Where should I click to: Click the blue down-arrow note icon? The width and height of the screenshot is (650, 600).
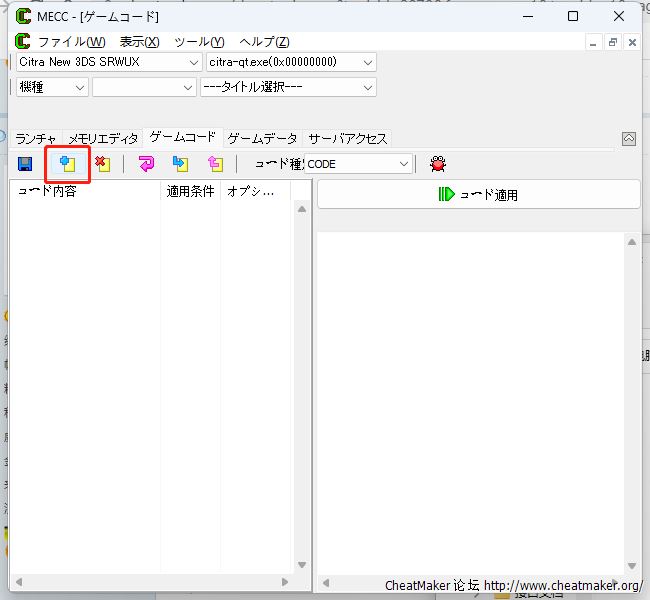[180, 163]
